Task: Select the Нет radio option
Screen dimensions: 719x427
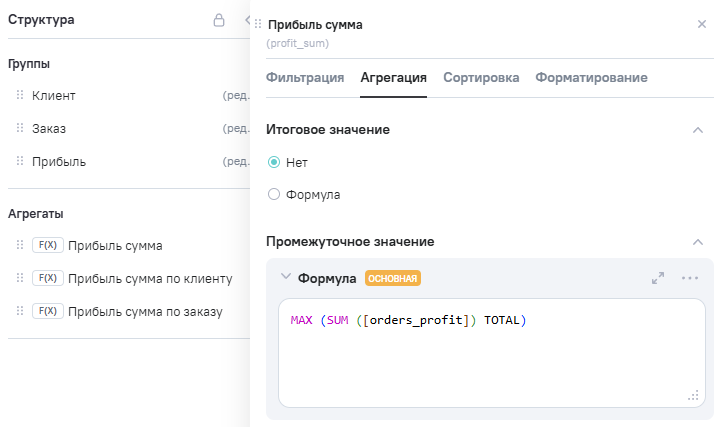Action: click(274, 162)
